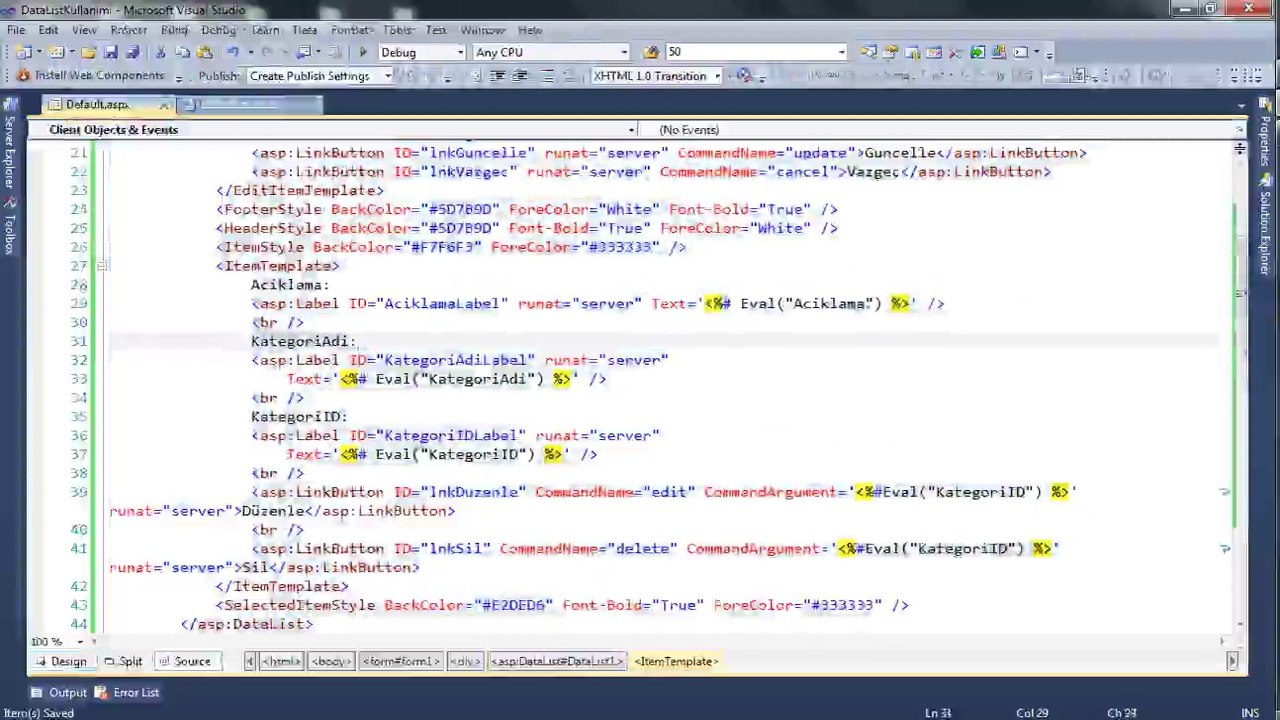Click the Undo arrow icon
The width and height of the screenshot is (1280, 720).
233,52
